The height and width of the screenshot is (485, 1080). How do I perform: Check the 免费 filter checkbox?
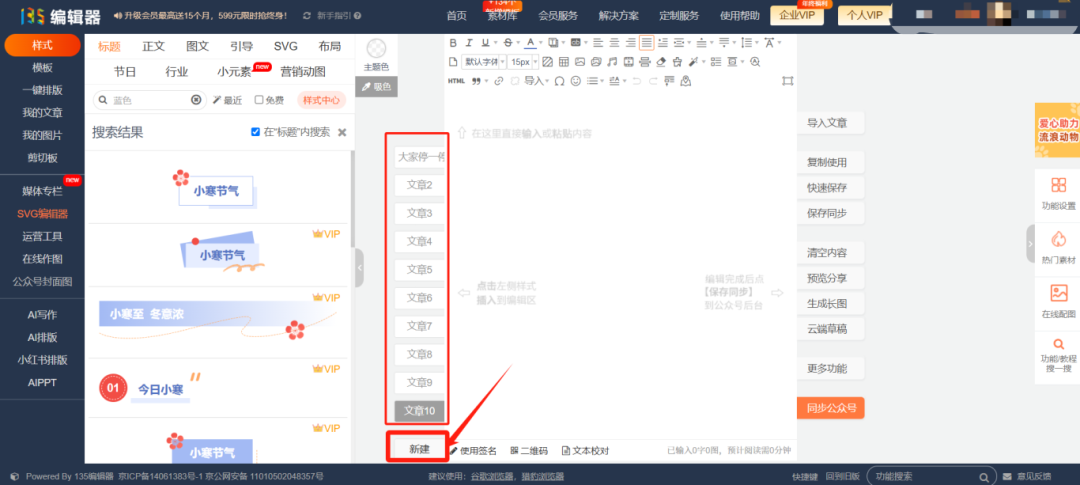tap(259, 100)
